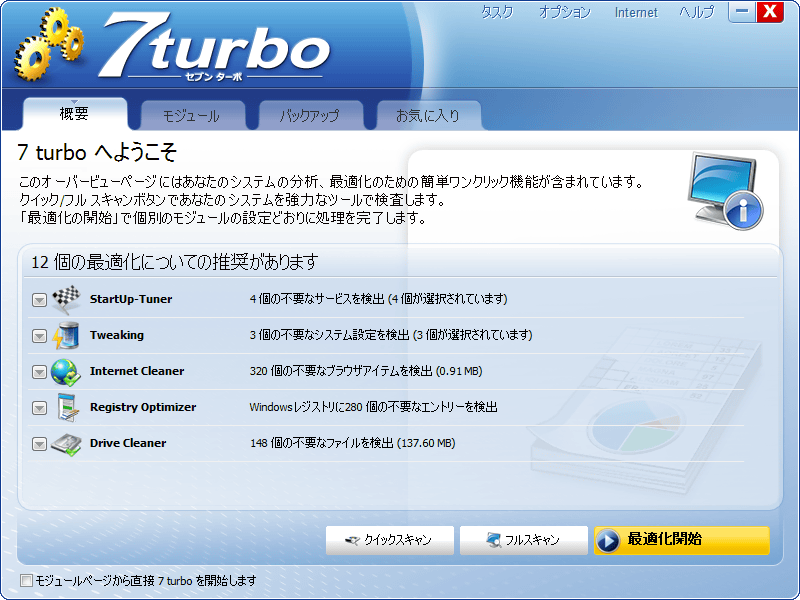The width and height of the screenshot is (800, 600).
Task: Click the 7 turbo へようこそ heading
Action: [x=97, y=152]
